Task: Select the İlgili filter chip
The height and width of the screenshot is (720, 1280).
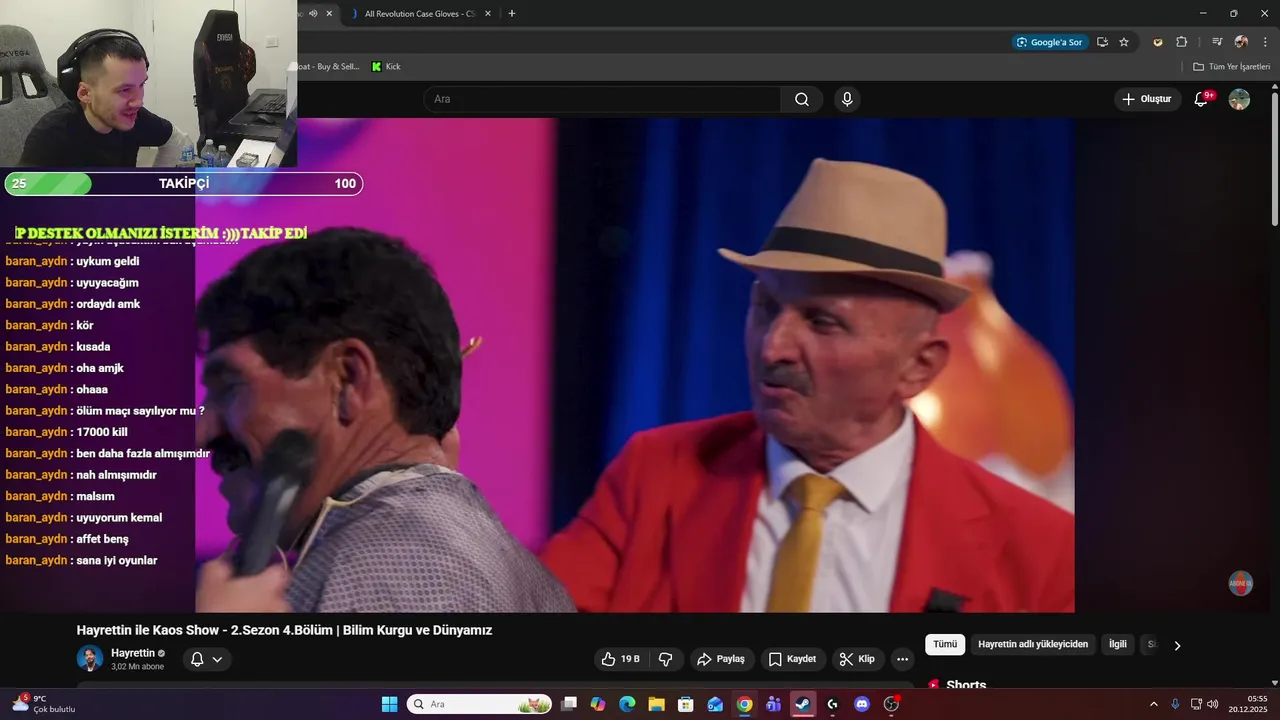Action: 1118,645
